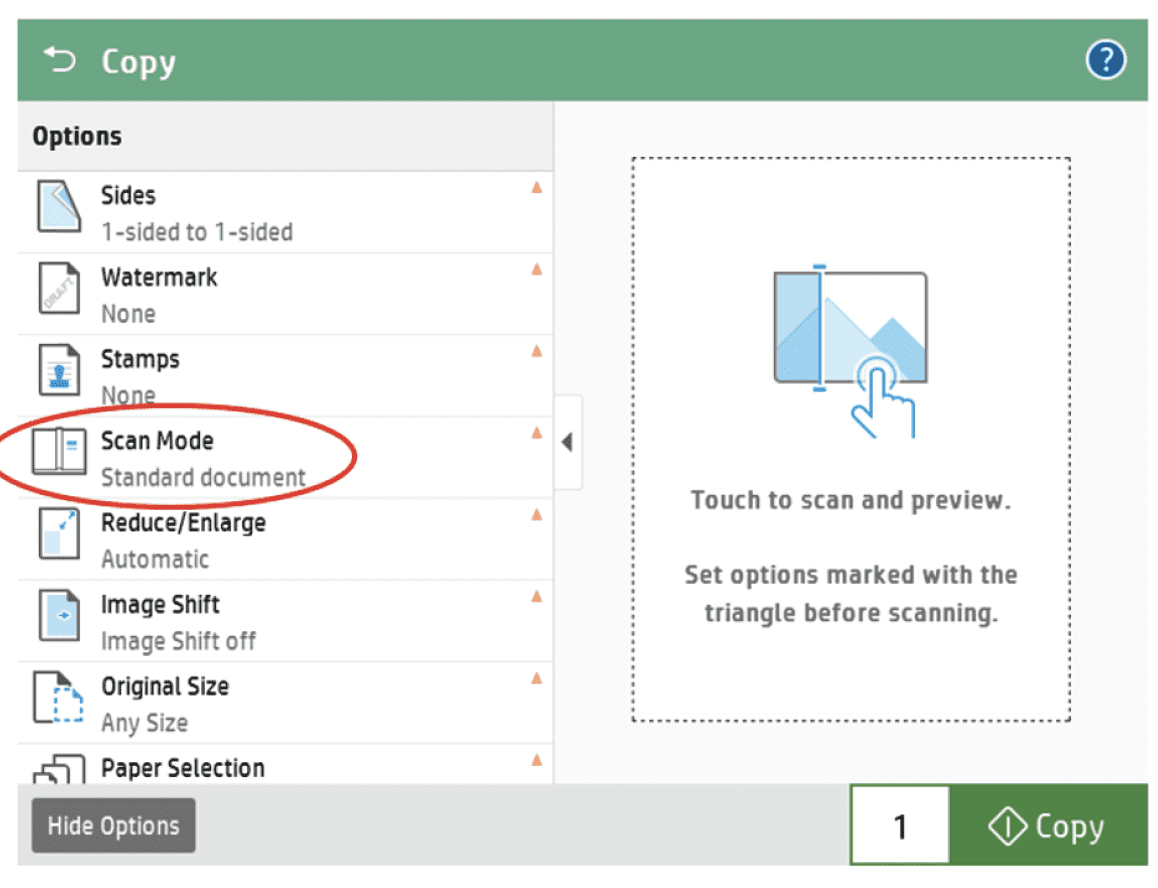Image resolution: width=1158 pixels, height=888 pixels.
Task: Tap the warning triangle beside Watermark
Action: coord(537,268)
